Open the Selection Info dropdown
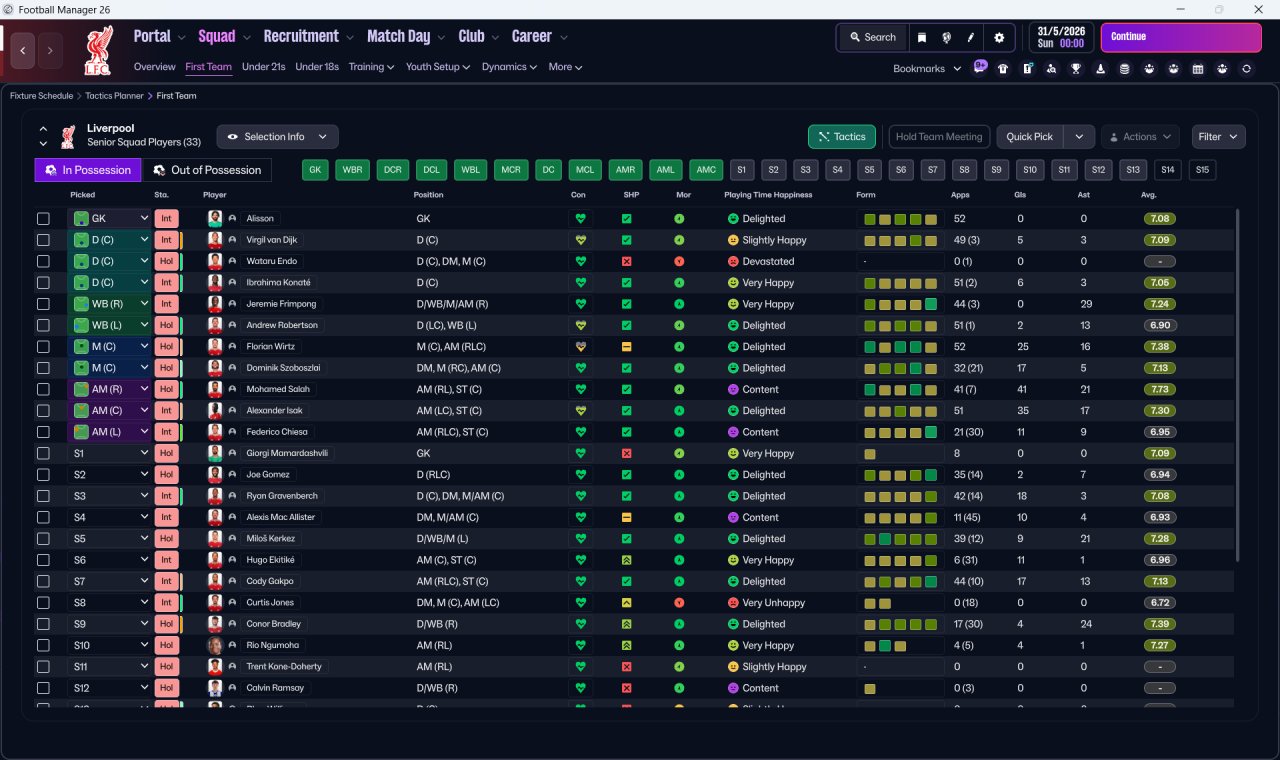Viewport: 1280px width, 760px height. point(277,137)
